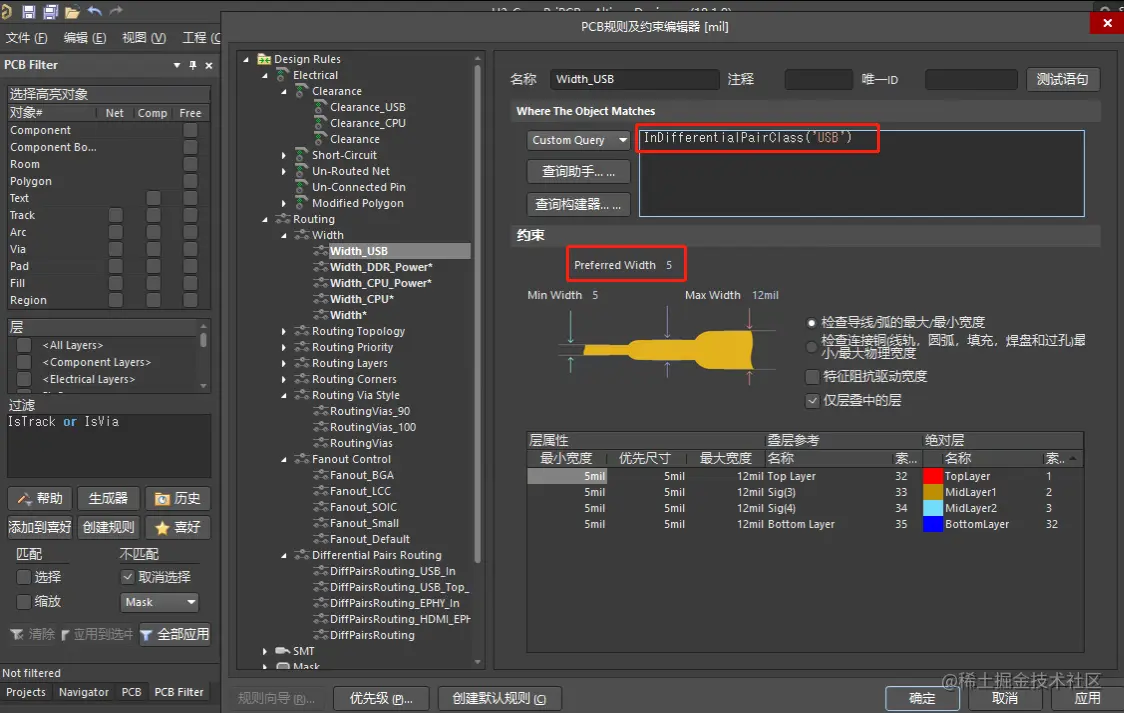Click the DiffPairsRouting_USB_In rule icon
The width and height of the screenshot is (1124, 713).
point(320,570)
